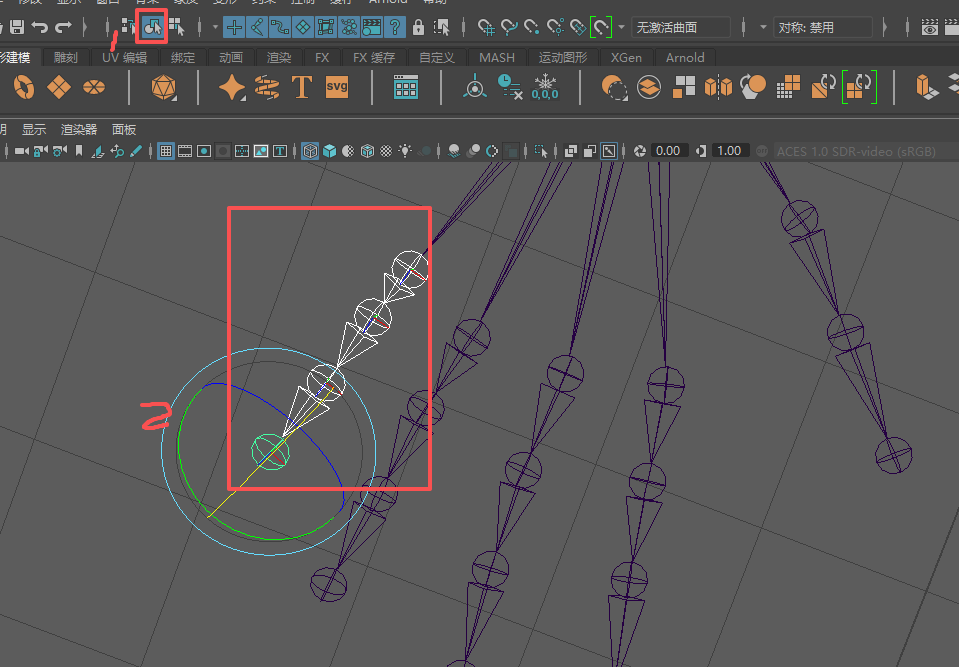
Task: Undo the last action
Action: (40, 27)
